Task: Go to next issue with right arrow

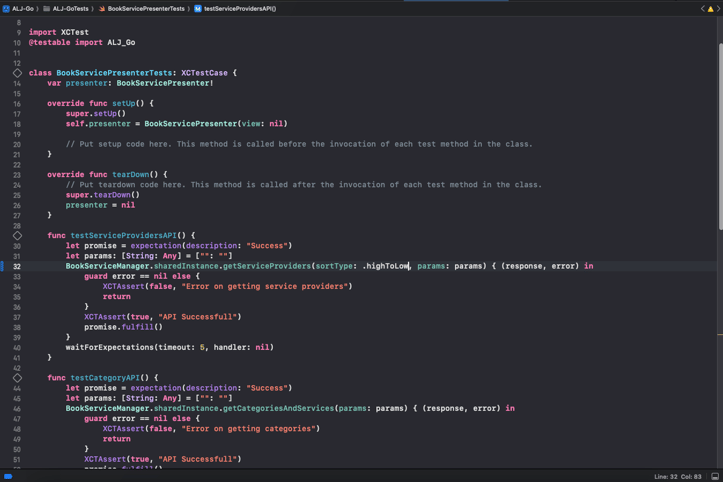Action: point(718,9)
